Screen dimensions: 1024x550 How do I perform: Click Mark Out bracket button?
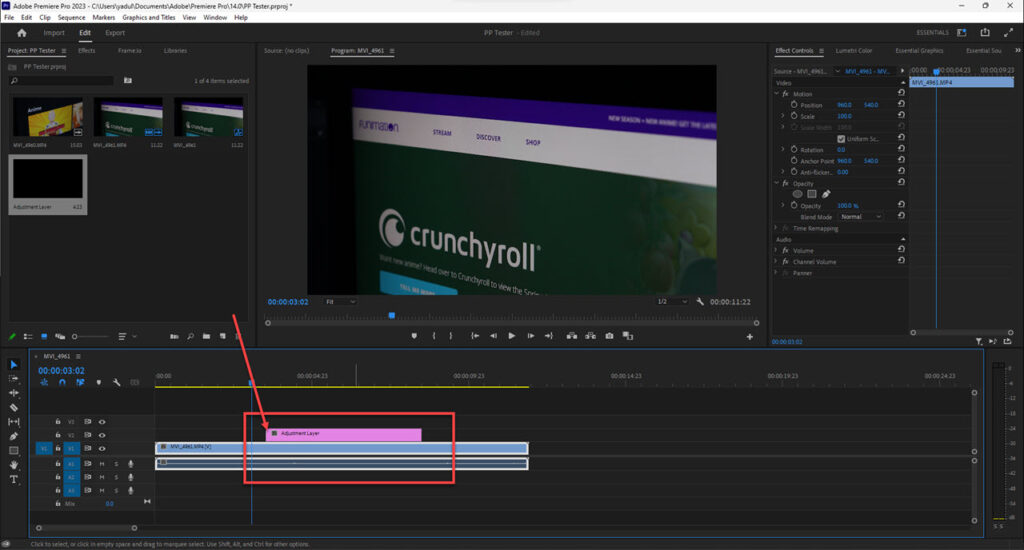(x=451, y=336)
